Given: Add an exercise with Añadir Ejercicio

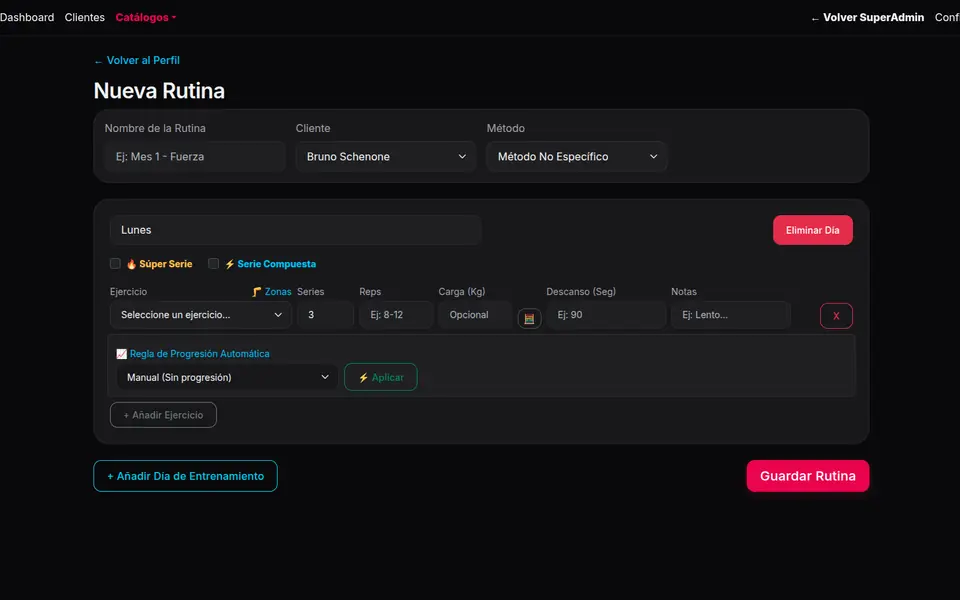Looking at the screenshot, I should click(x=163, y=415).
